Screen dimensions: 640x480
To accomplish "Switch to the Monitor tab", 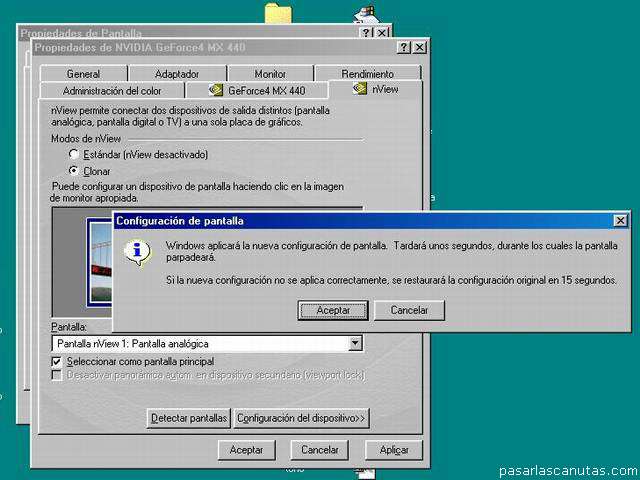I will [270, 73].
